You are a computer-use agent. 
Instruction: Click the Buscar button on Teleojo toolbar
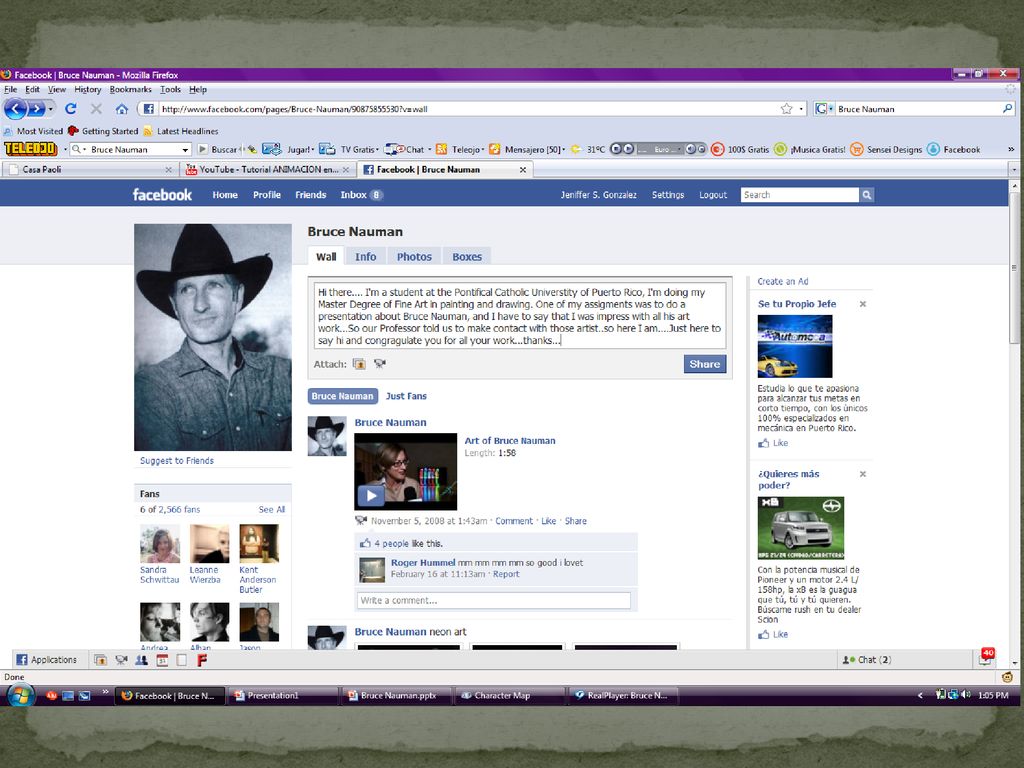[x=217, y=150]
